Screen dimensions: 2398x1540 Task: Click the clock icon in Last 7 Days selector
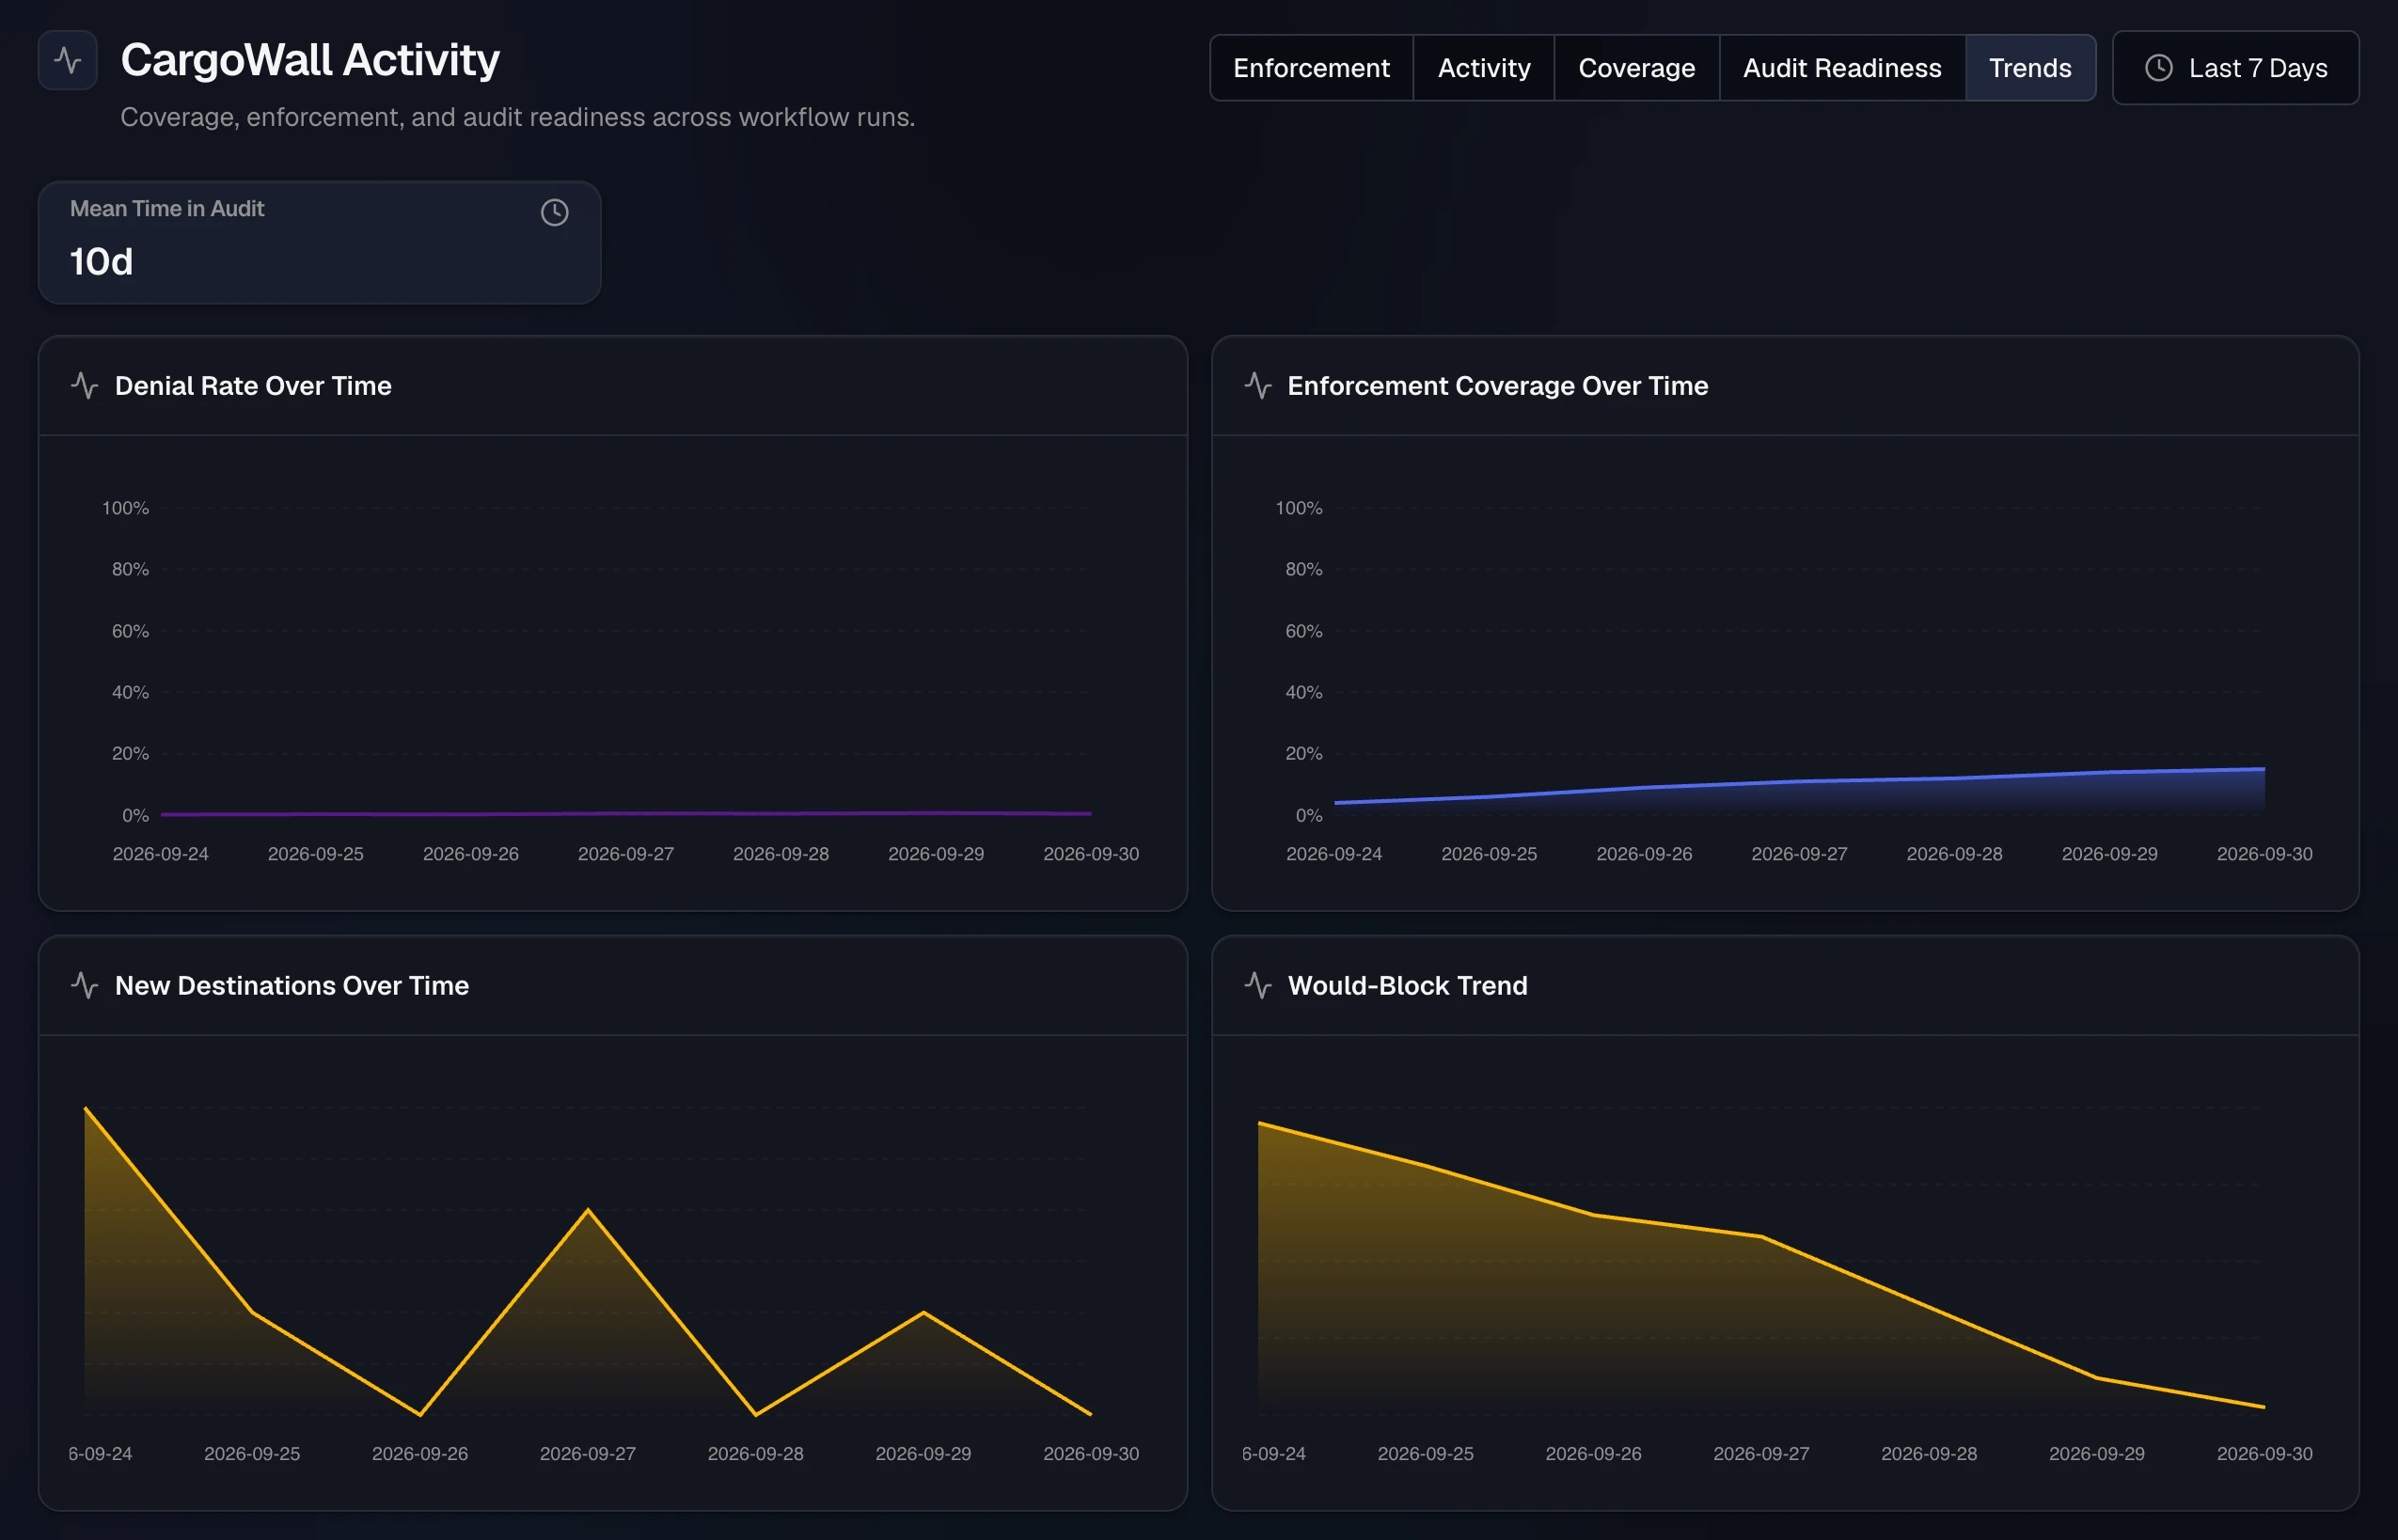[2159, 68]
